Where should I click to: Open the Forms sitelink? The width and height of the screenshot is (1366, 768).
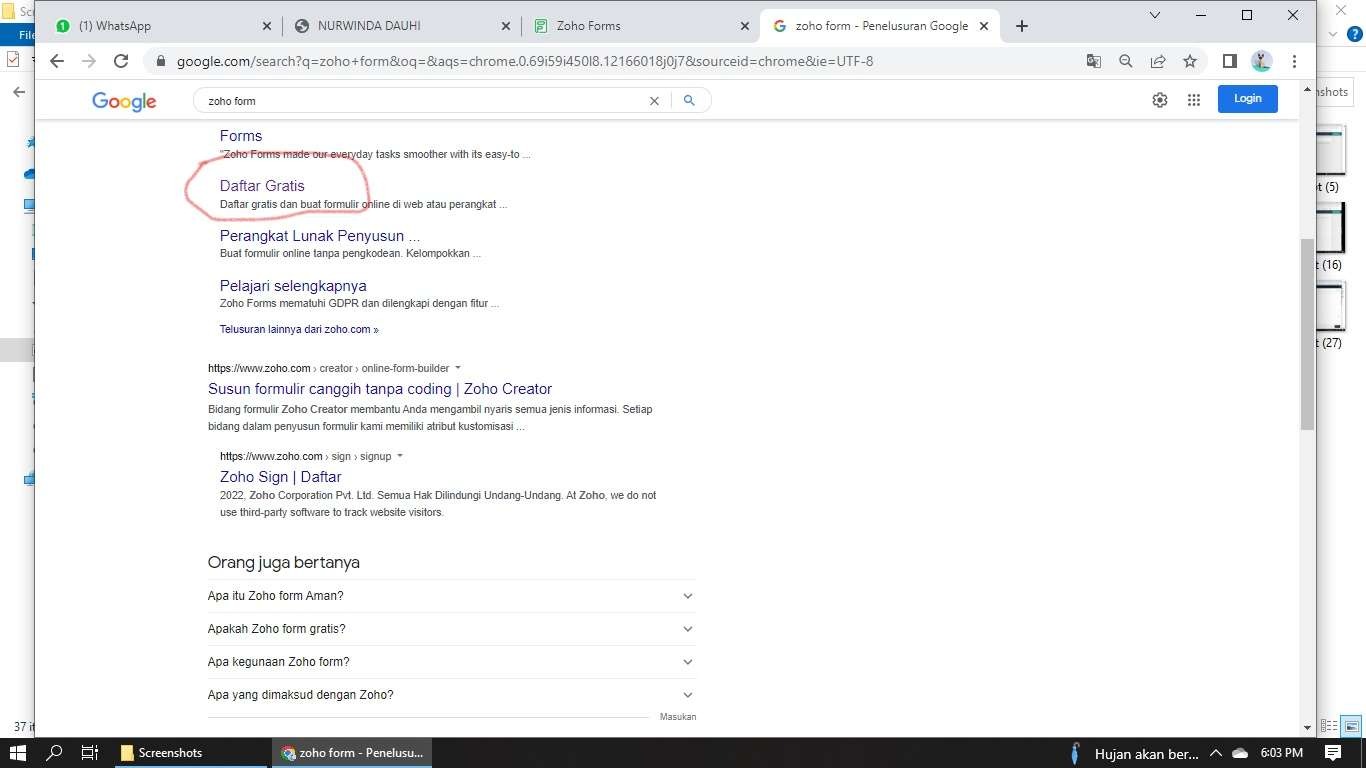pyautogui.click(x=241, y=136)
